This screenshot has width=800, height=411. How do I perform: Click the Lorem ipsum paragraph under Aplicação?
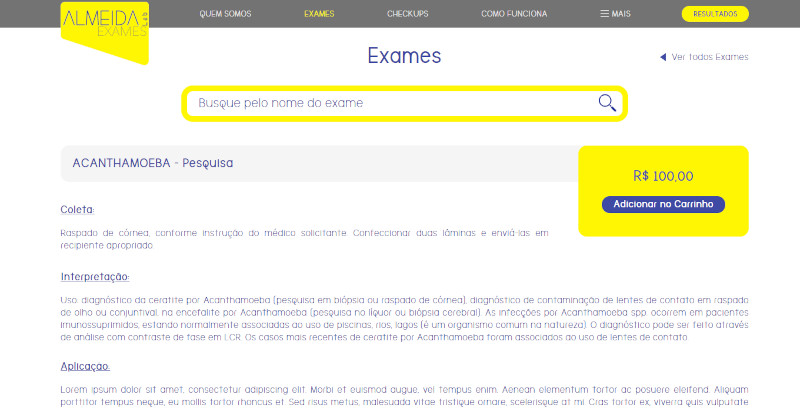[404, 393]
